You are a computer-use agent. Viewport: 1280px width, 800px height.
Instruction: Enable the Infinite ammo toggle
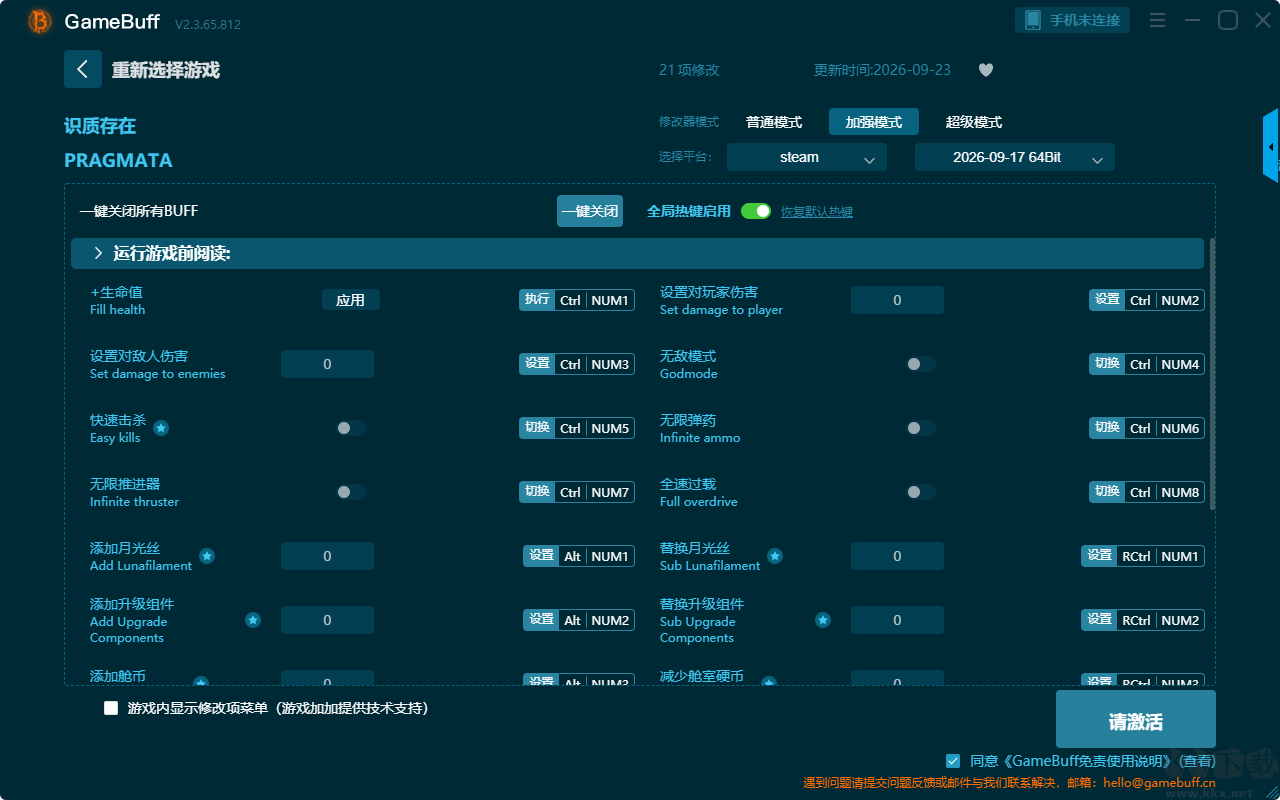pyautogui.click(x=920, y=428)
